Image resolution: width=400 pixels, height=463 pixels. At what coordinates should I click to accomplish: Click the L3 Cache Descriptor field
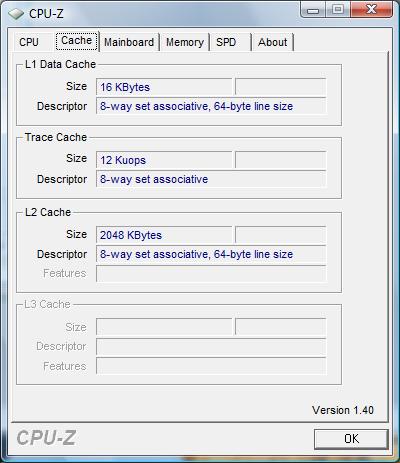pos(211,347)
